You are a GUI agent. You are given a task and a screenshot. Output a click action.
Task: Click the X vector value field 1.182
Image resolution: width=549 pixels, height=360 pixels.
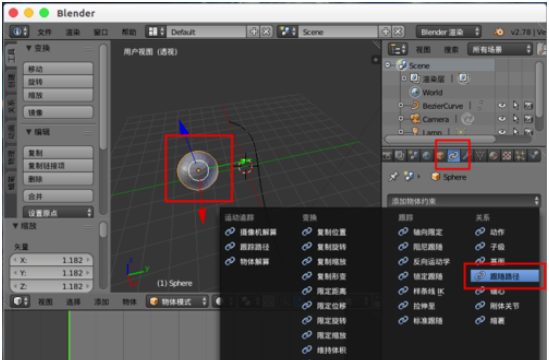51,260
